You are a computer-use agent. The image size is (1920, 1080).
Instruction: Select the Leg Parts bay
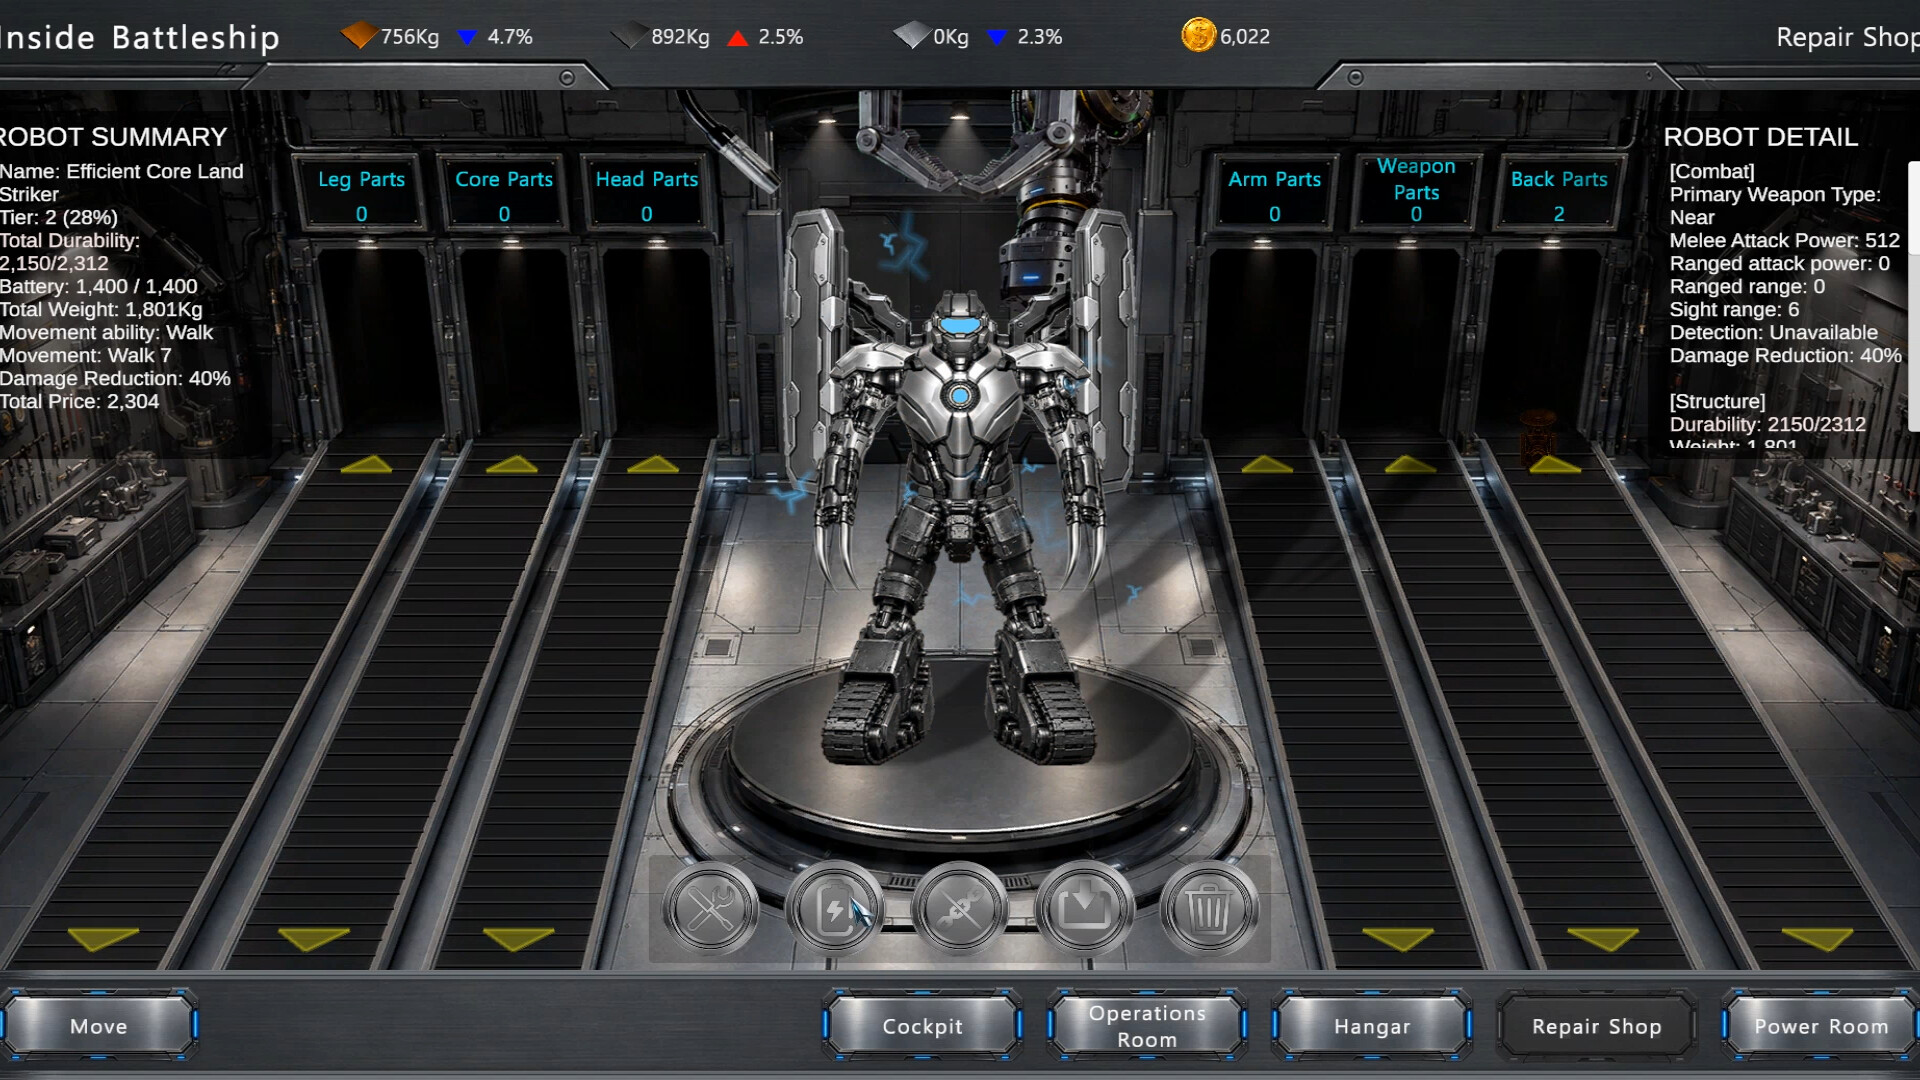coord(361,194)
